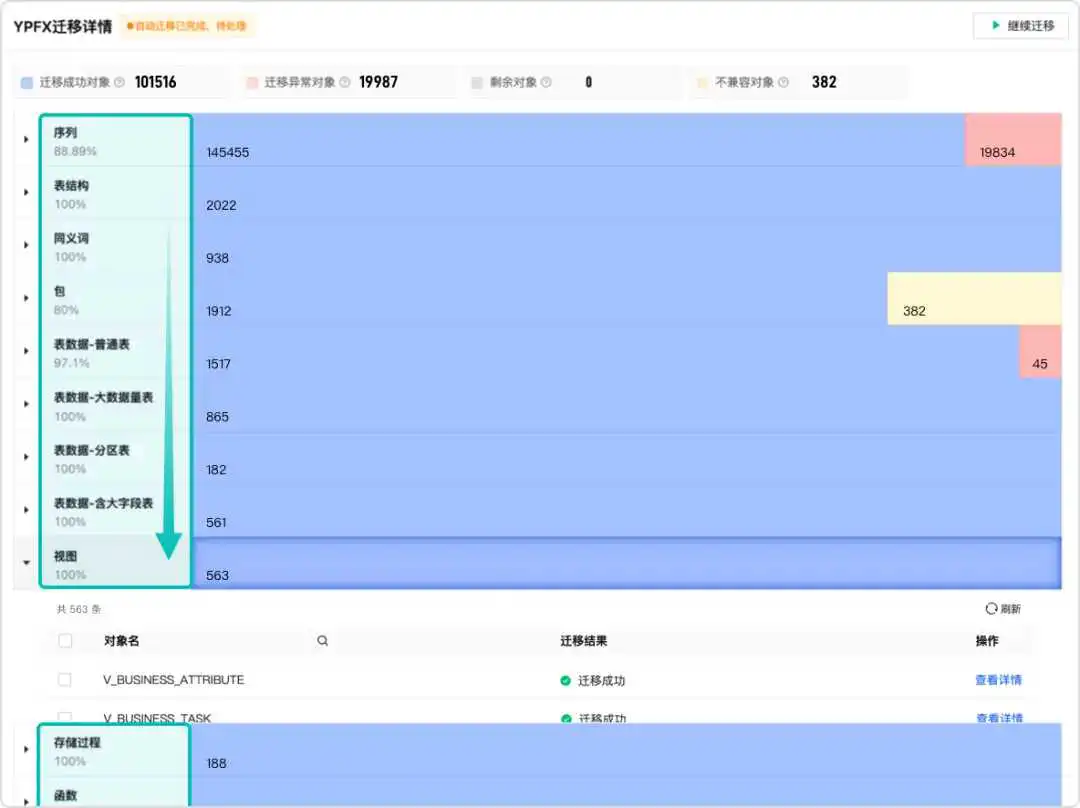Click the help icon next to 迁移异常对象
This screenshot has height=808, width=1080.
click(x=344, y=82)
